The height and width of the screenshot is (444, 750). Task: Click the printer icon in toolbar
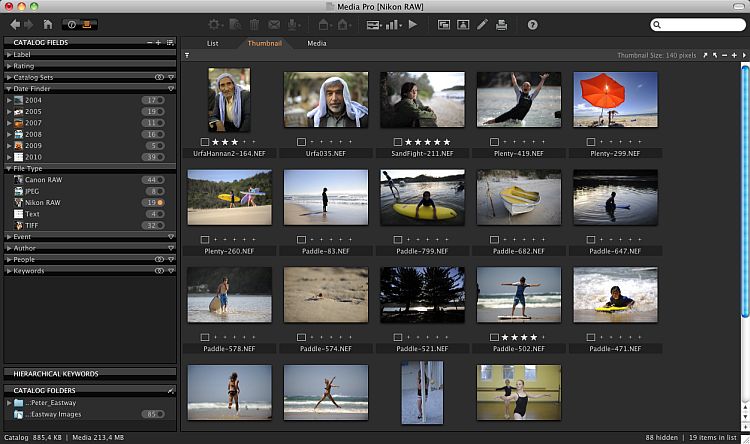pos(500,24)
